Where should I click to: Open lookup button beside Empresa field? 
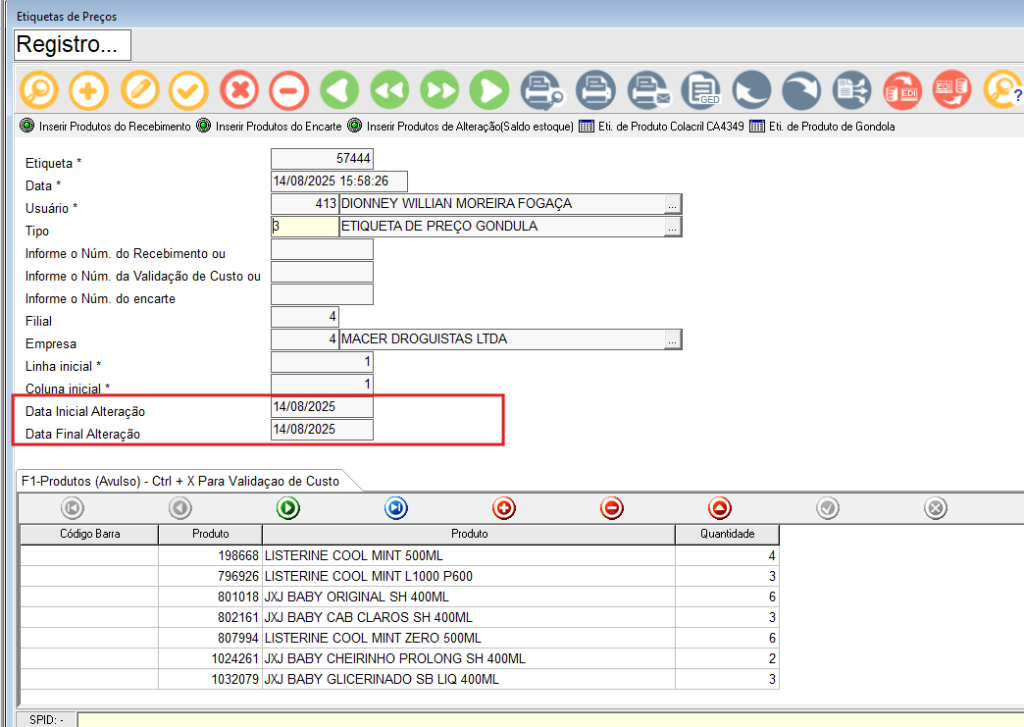pos(673,340)
